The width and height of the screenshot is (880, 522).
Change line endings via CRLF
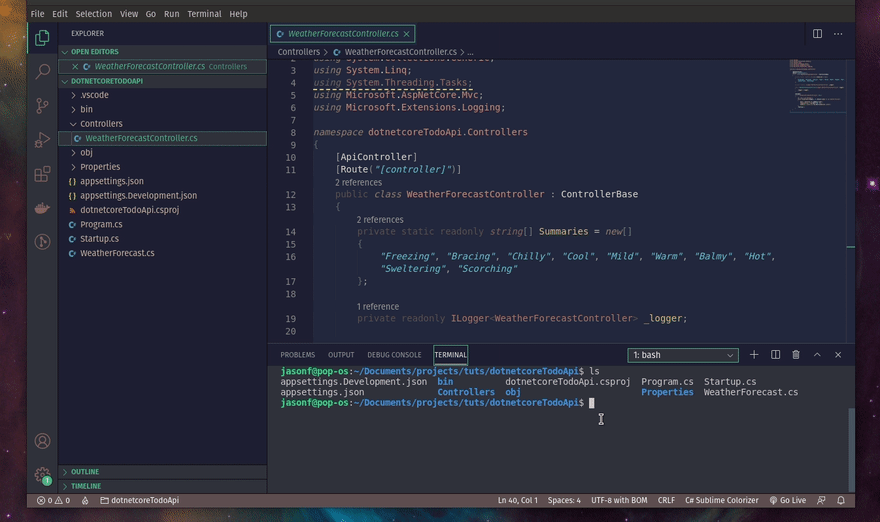666,500
